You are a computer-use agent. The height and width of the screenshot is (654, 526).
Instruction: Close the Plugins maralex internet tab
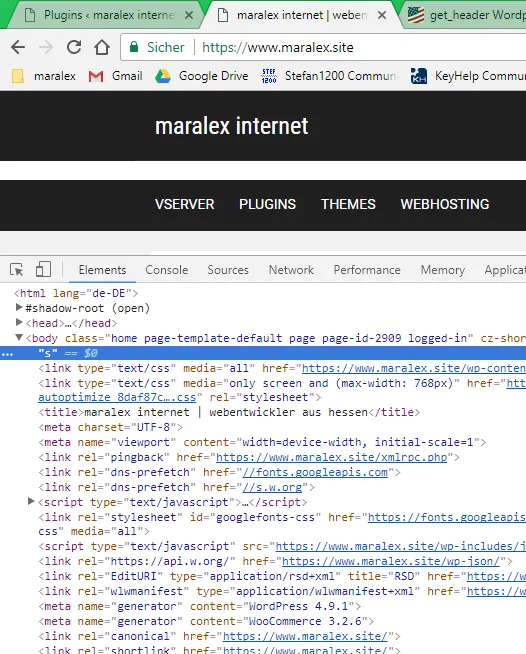(189, 15)
